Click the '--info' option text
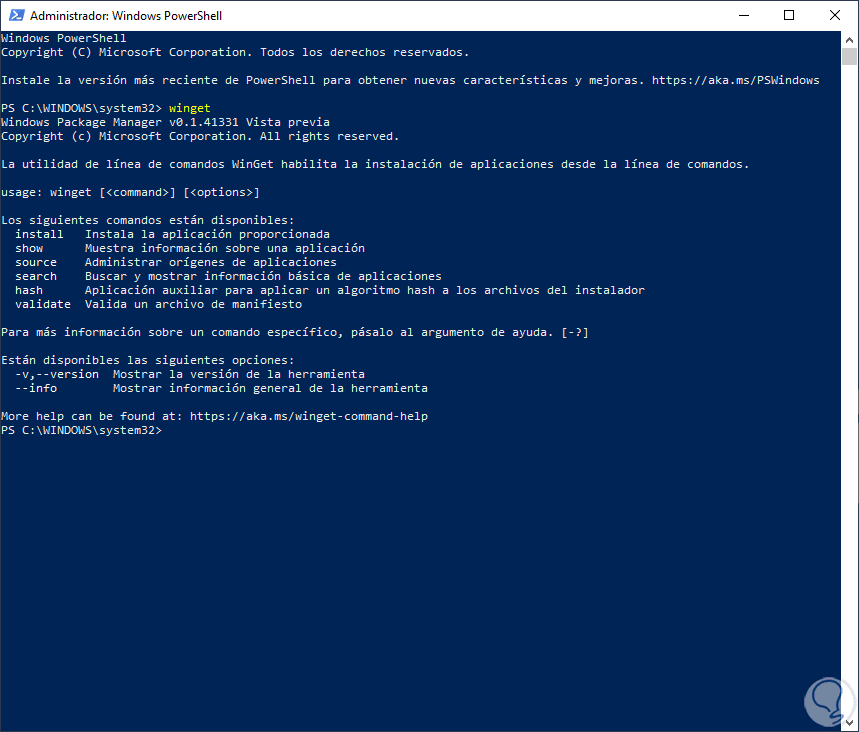Screen dimensions: 859x732 coord(36,388)
